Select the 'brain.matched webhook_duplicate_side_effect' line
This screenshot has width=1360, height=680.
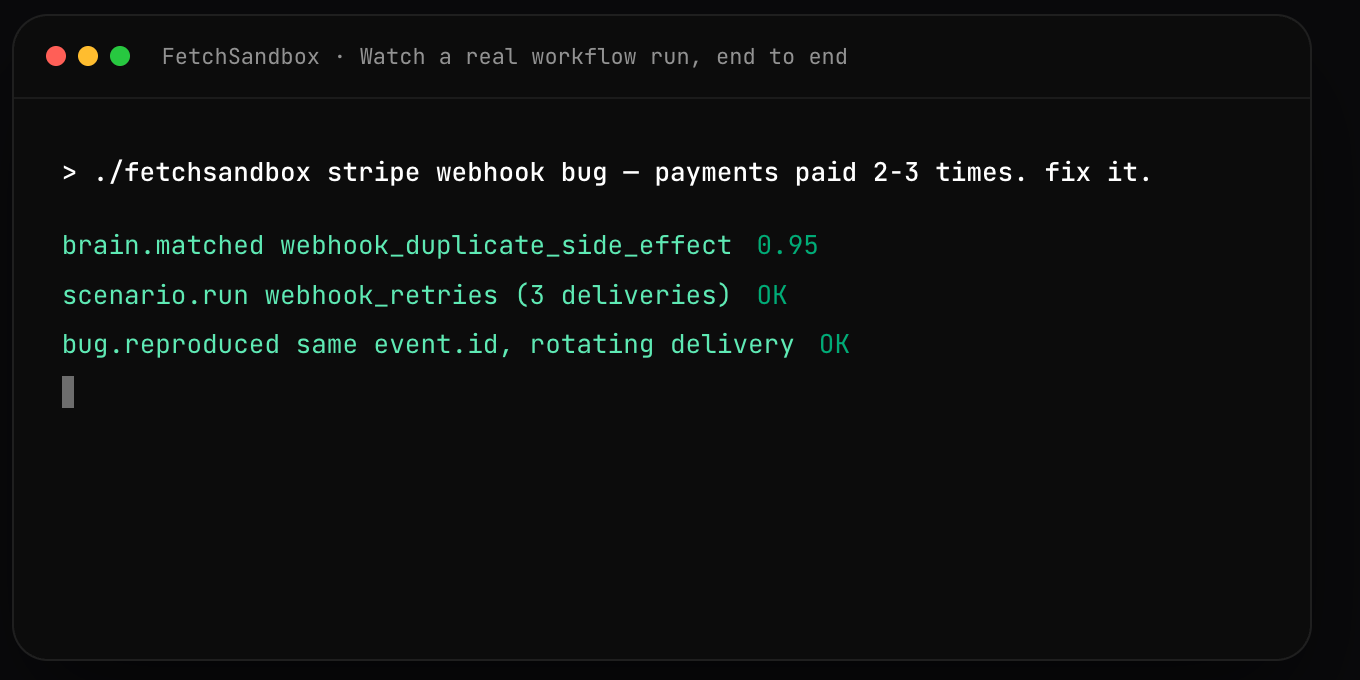[397, 246]
